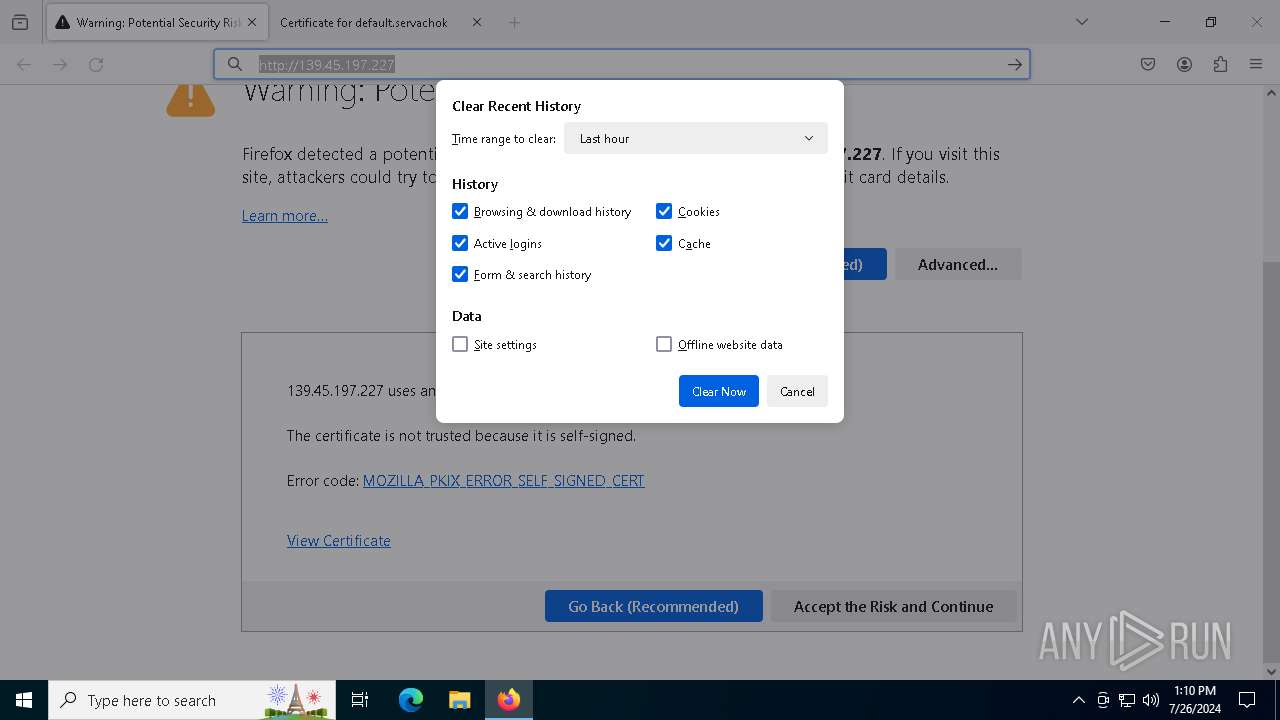
Task: Open the Windows Start menu
Action: pyautogui.click(x=24, y=700)
